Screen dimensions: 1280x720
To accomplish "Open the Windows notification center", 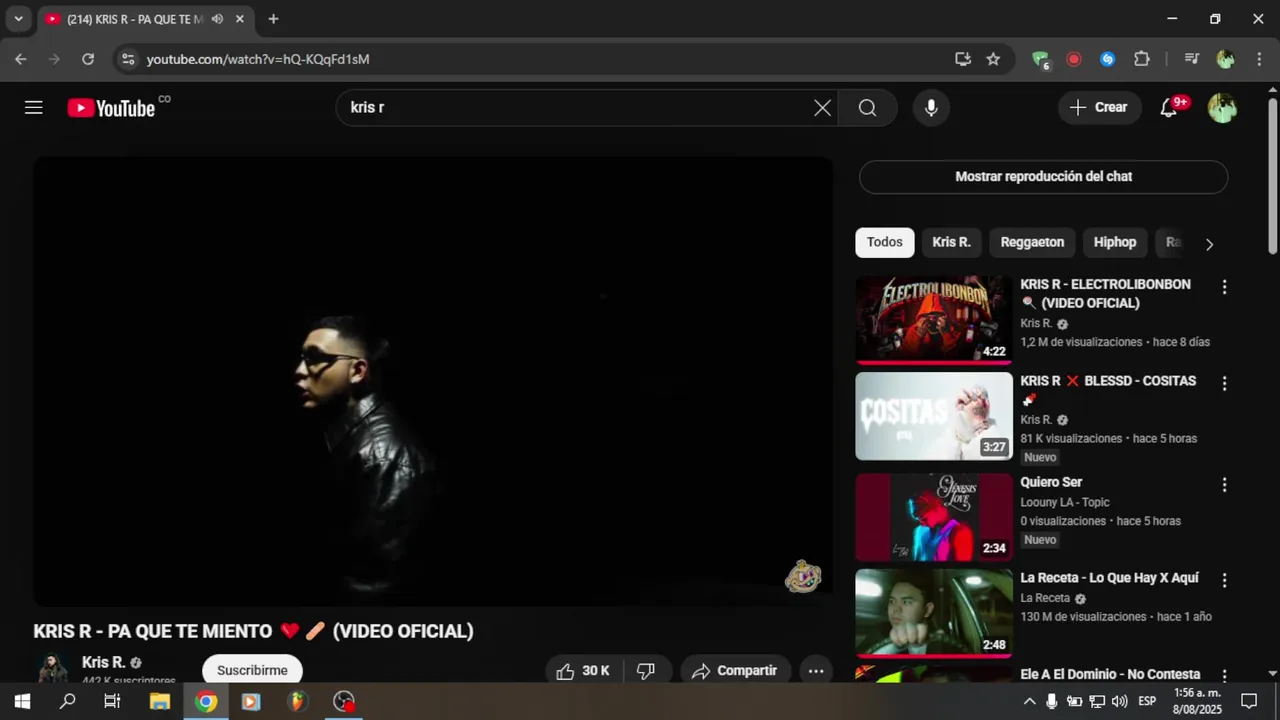I will click(x=1249, y=701).
